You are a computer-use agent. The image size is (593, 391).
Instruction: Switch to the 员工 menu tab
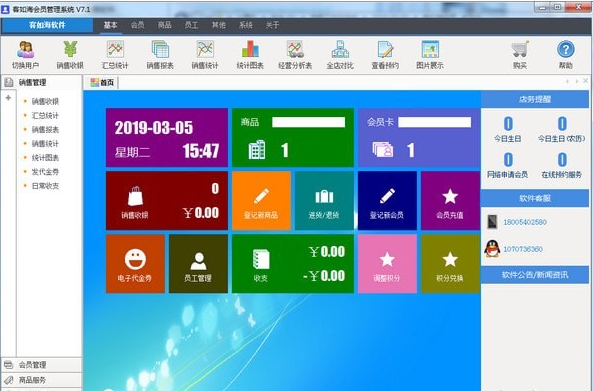[x=191, y=25]
